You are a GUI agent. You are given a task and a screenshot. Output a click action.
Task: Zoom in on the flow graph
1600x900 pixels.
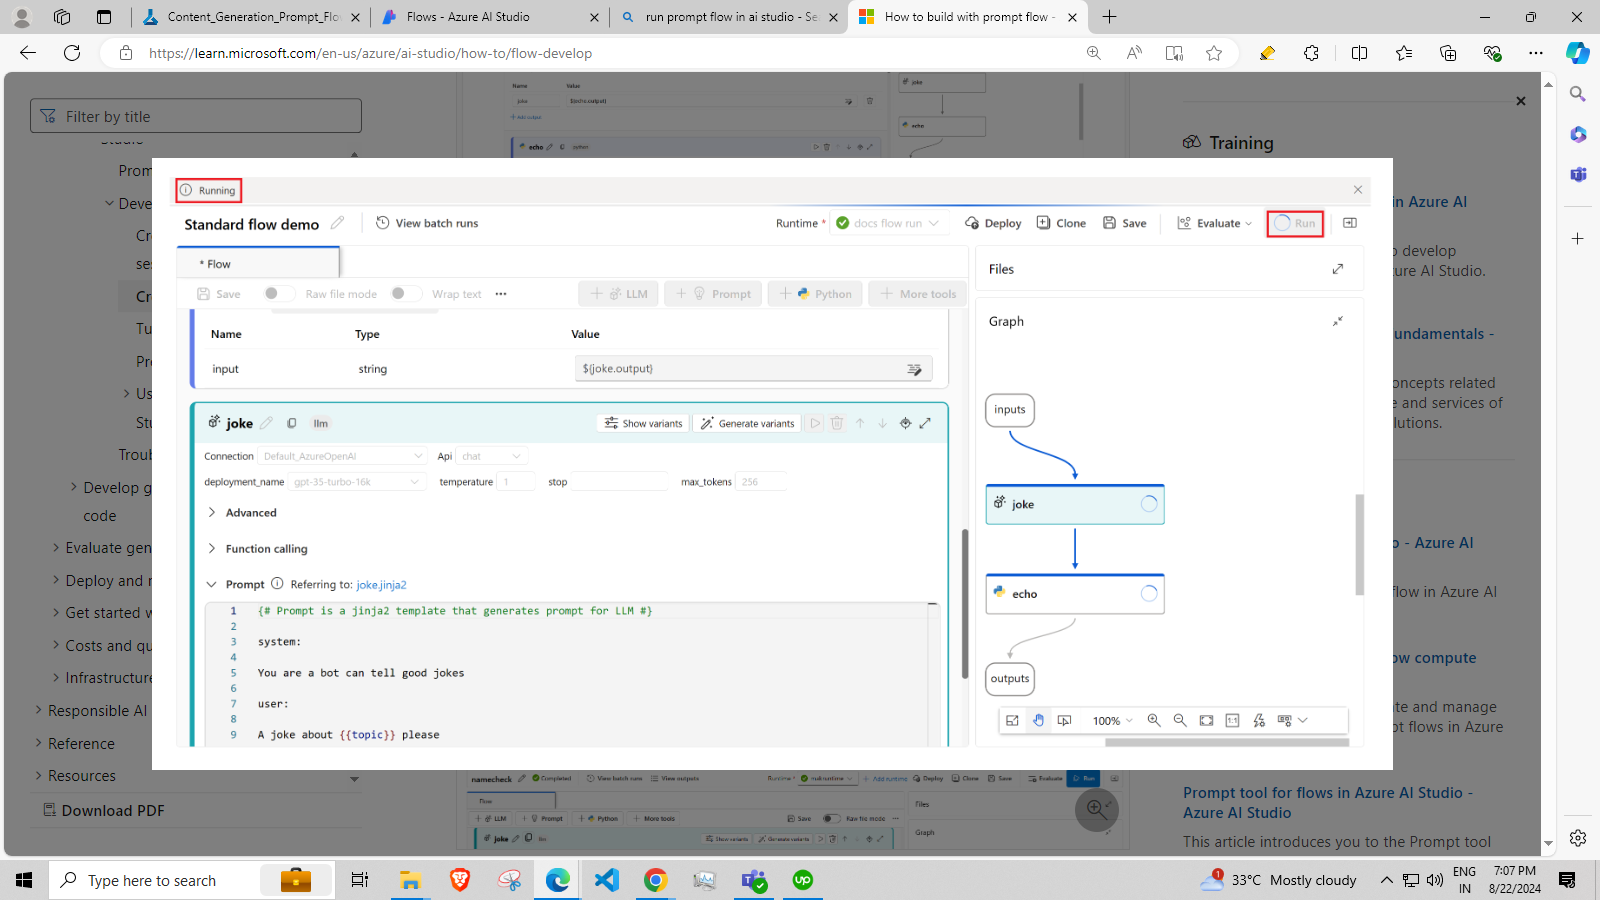pos(1155,720)
